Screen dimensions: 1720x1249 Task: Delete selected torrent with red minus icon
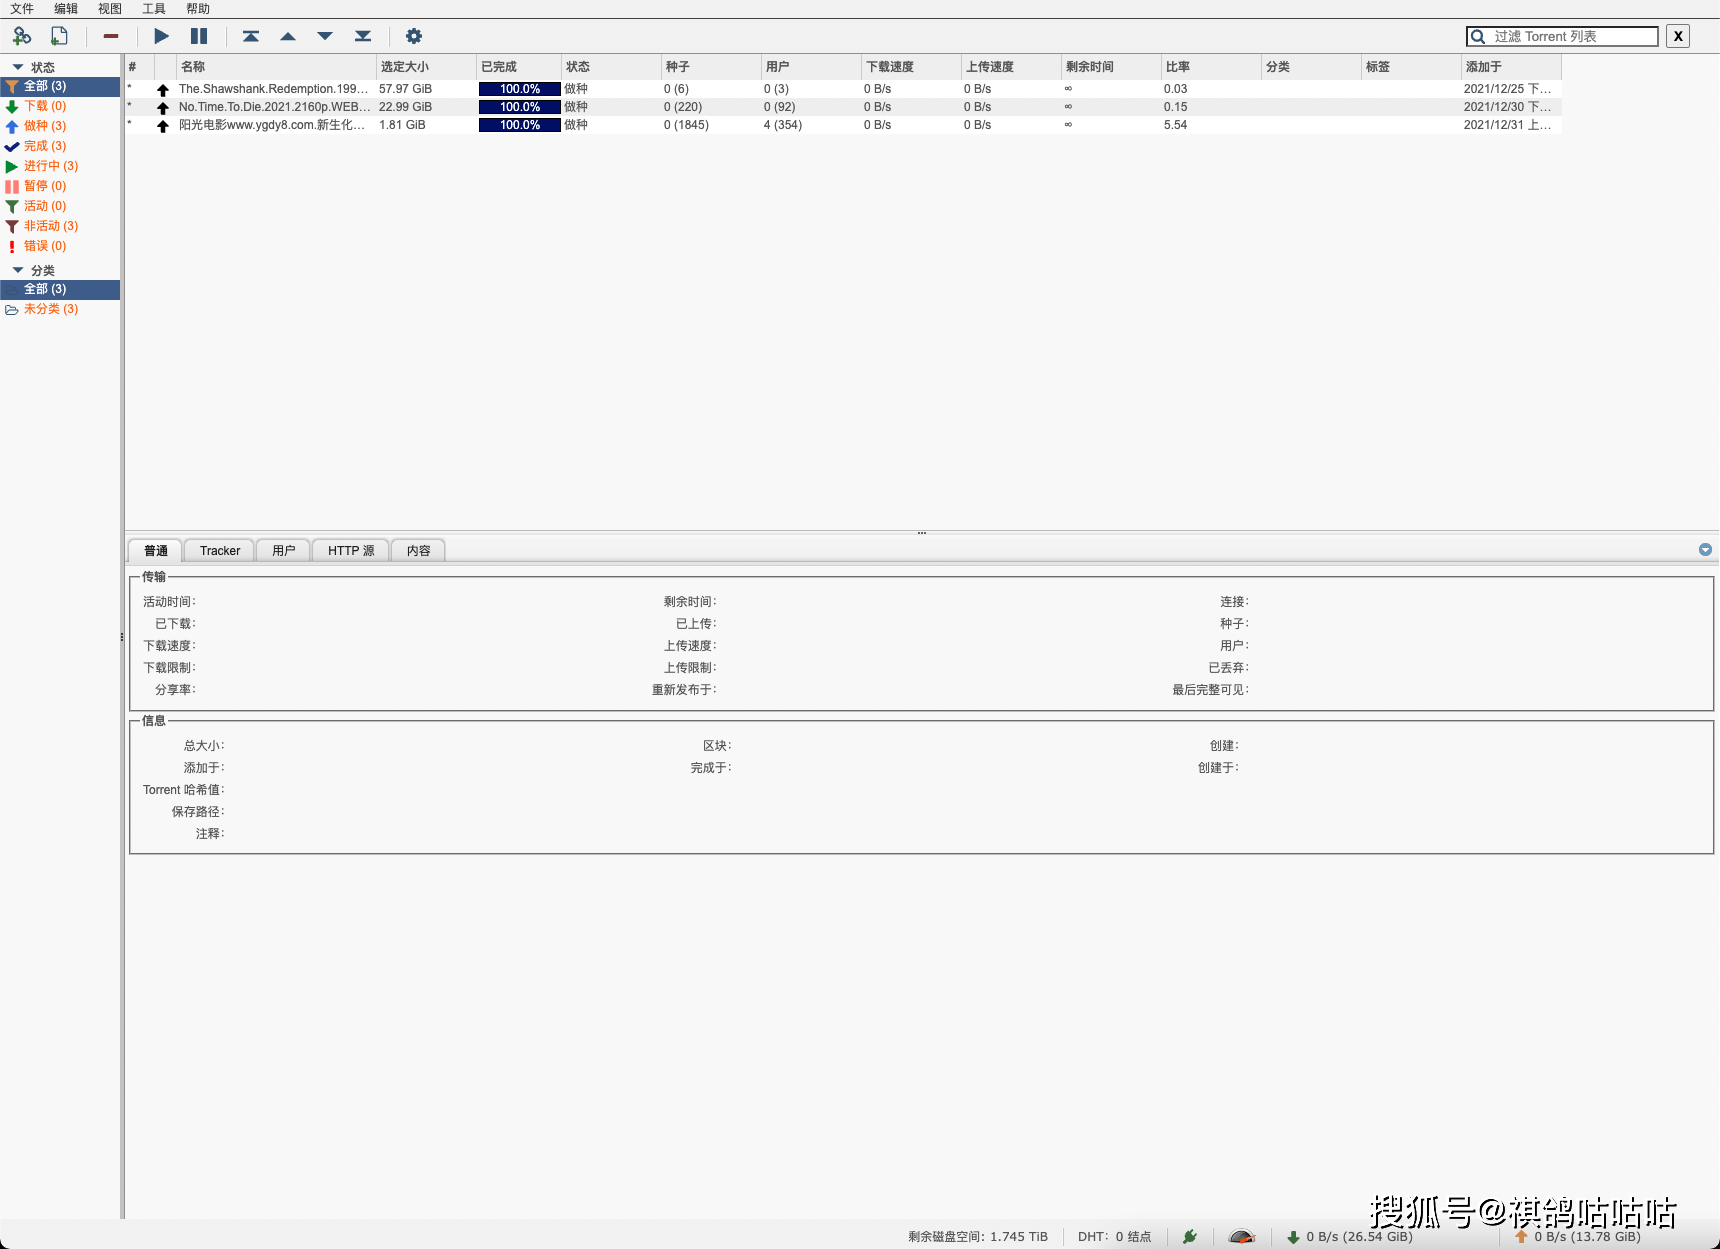(111, 36)
